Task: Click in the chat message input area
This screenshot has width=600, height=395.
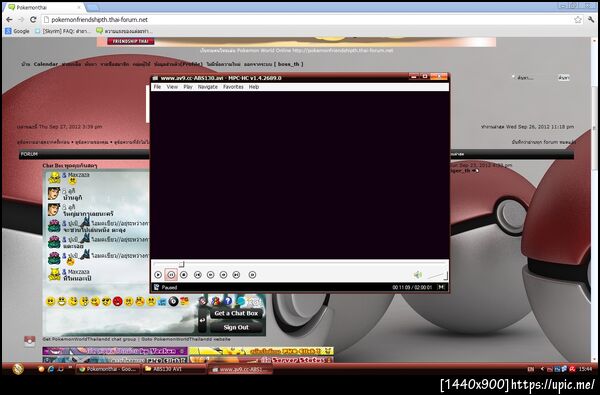Action: [121, 321]
